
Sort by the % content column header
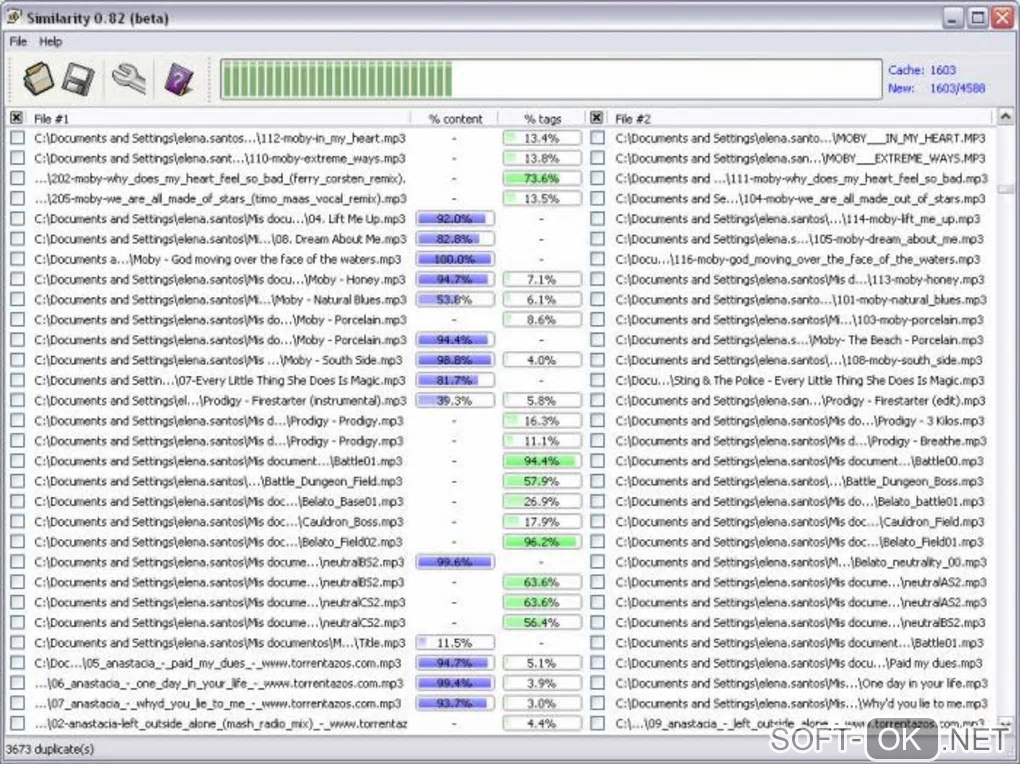[455, 118]
